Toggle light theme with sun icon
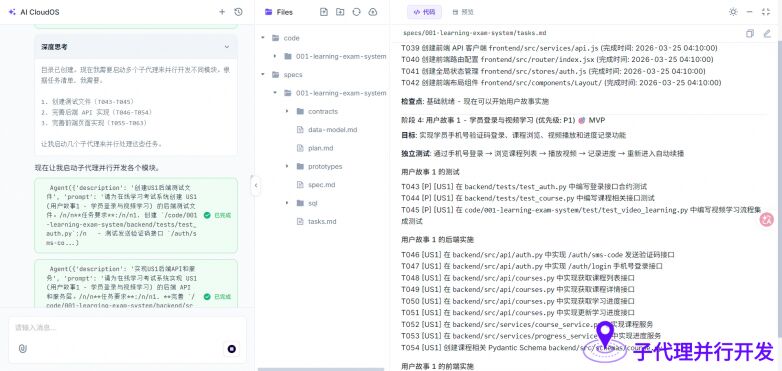Screen dimensions: 782x371 [733, 12]
